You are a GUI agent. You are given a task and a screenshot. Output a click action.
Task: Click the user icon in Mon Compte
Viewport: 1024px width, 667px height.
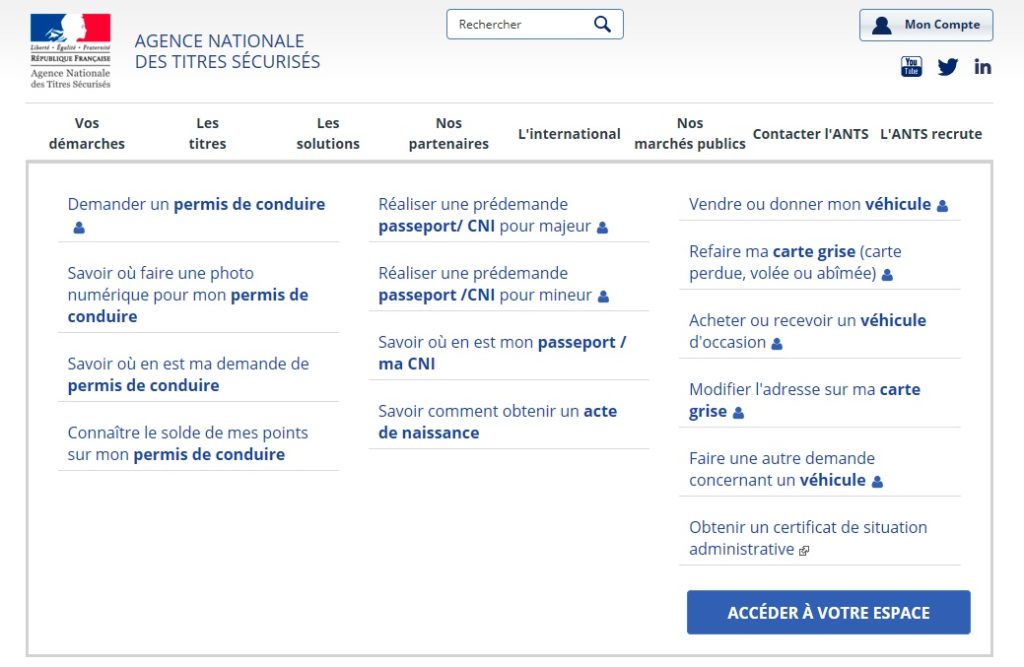point(881,25)
